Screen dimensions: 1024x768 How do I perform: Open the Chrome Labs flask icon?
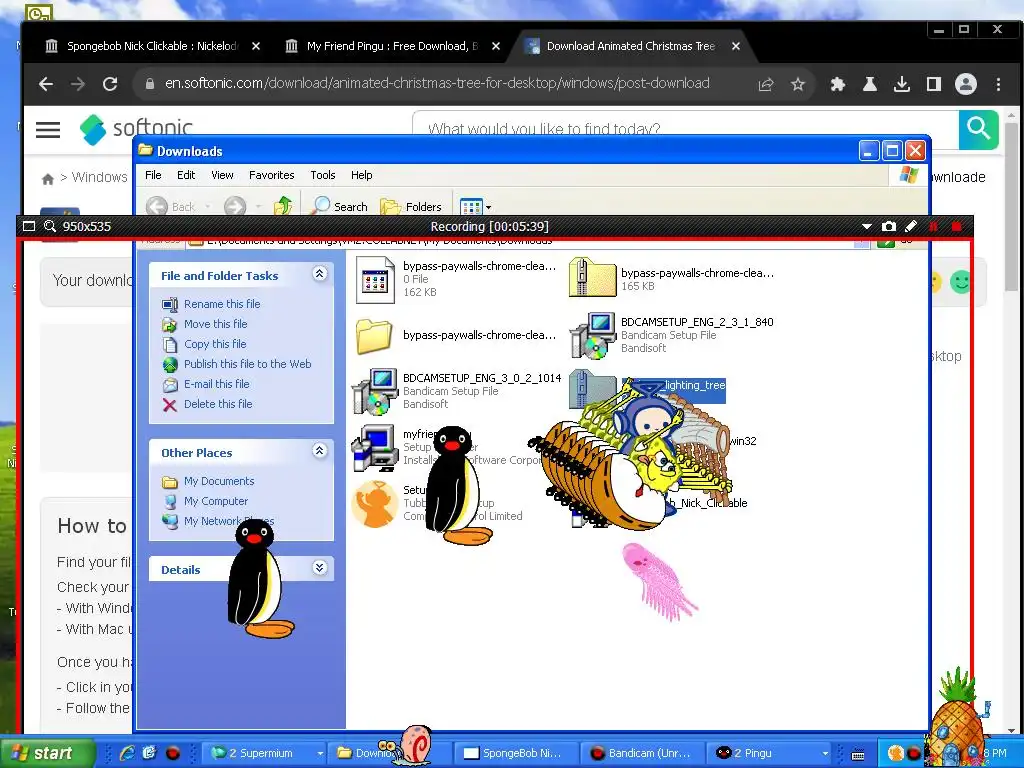click(870, 84)
